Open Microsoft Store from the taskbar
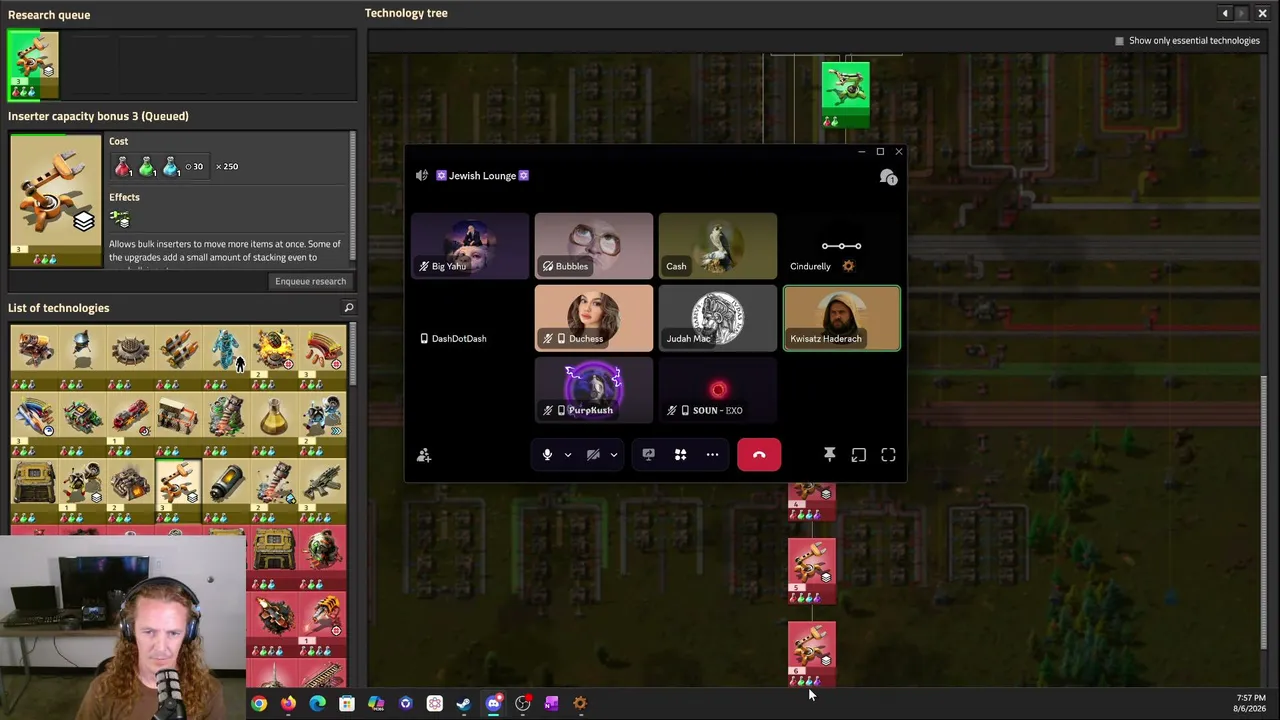 (x=347, y=704)
